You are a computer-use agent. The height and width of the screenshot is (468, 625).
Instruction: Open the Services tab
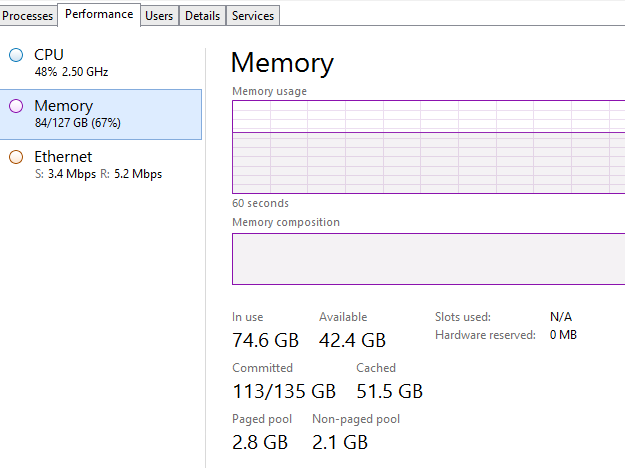(x=252, y=16)
